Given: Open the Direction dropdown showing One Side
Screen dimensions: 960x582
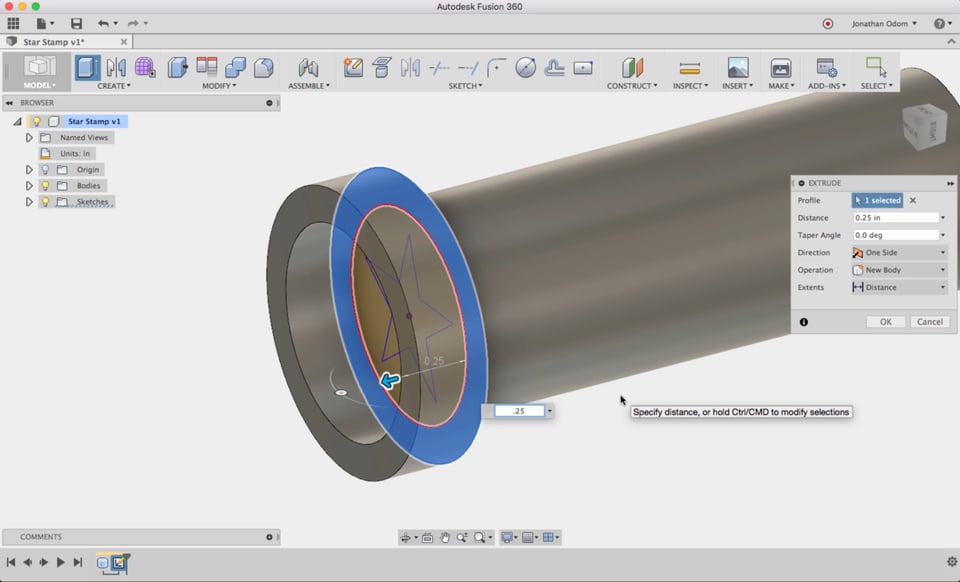Looking at the screenshot, I should (898, 253).
